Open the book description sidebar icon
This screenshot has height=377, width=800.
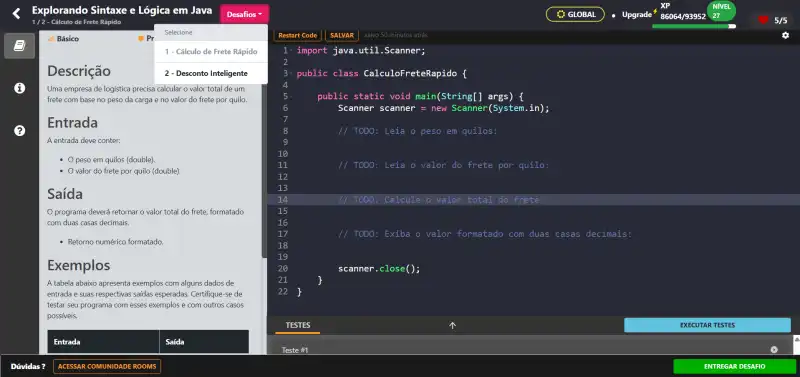click(x=19, y=46)
